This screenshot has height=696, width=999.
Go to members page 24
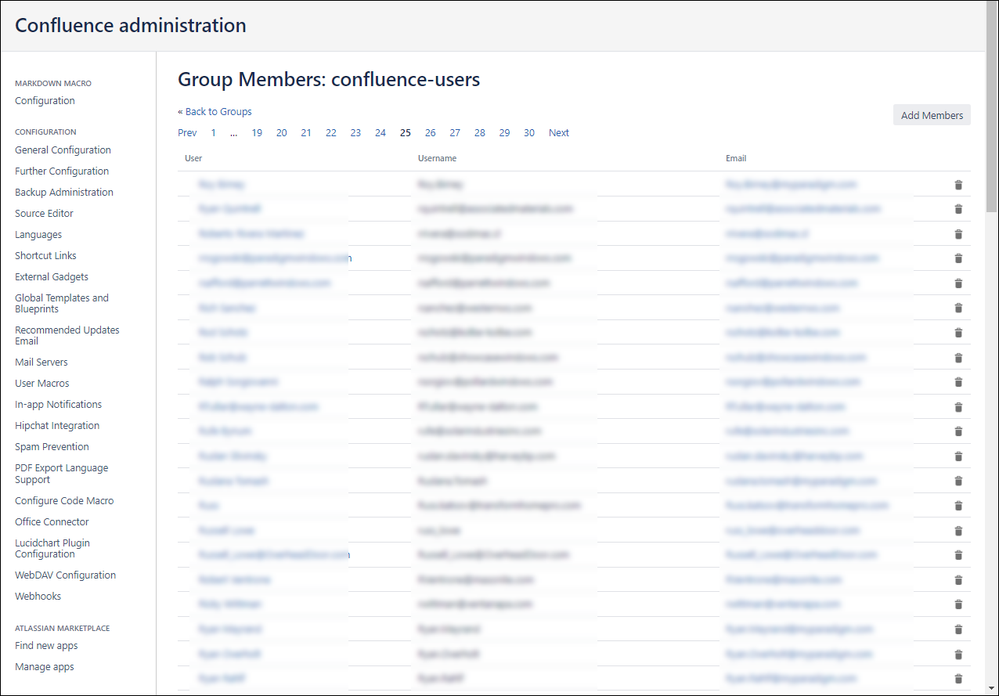click(x=380, y=133)
